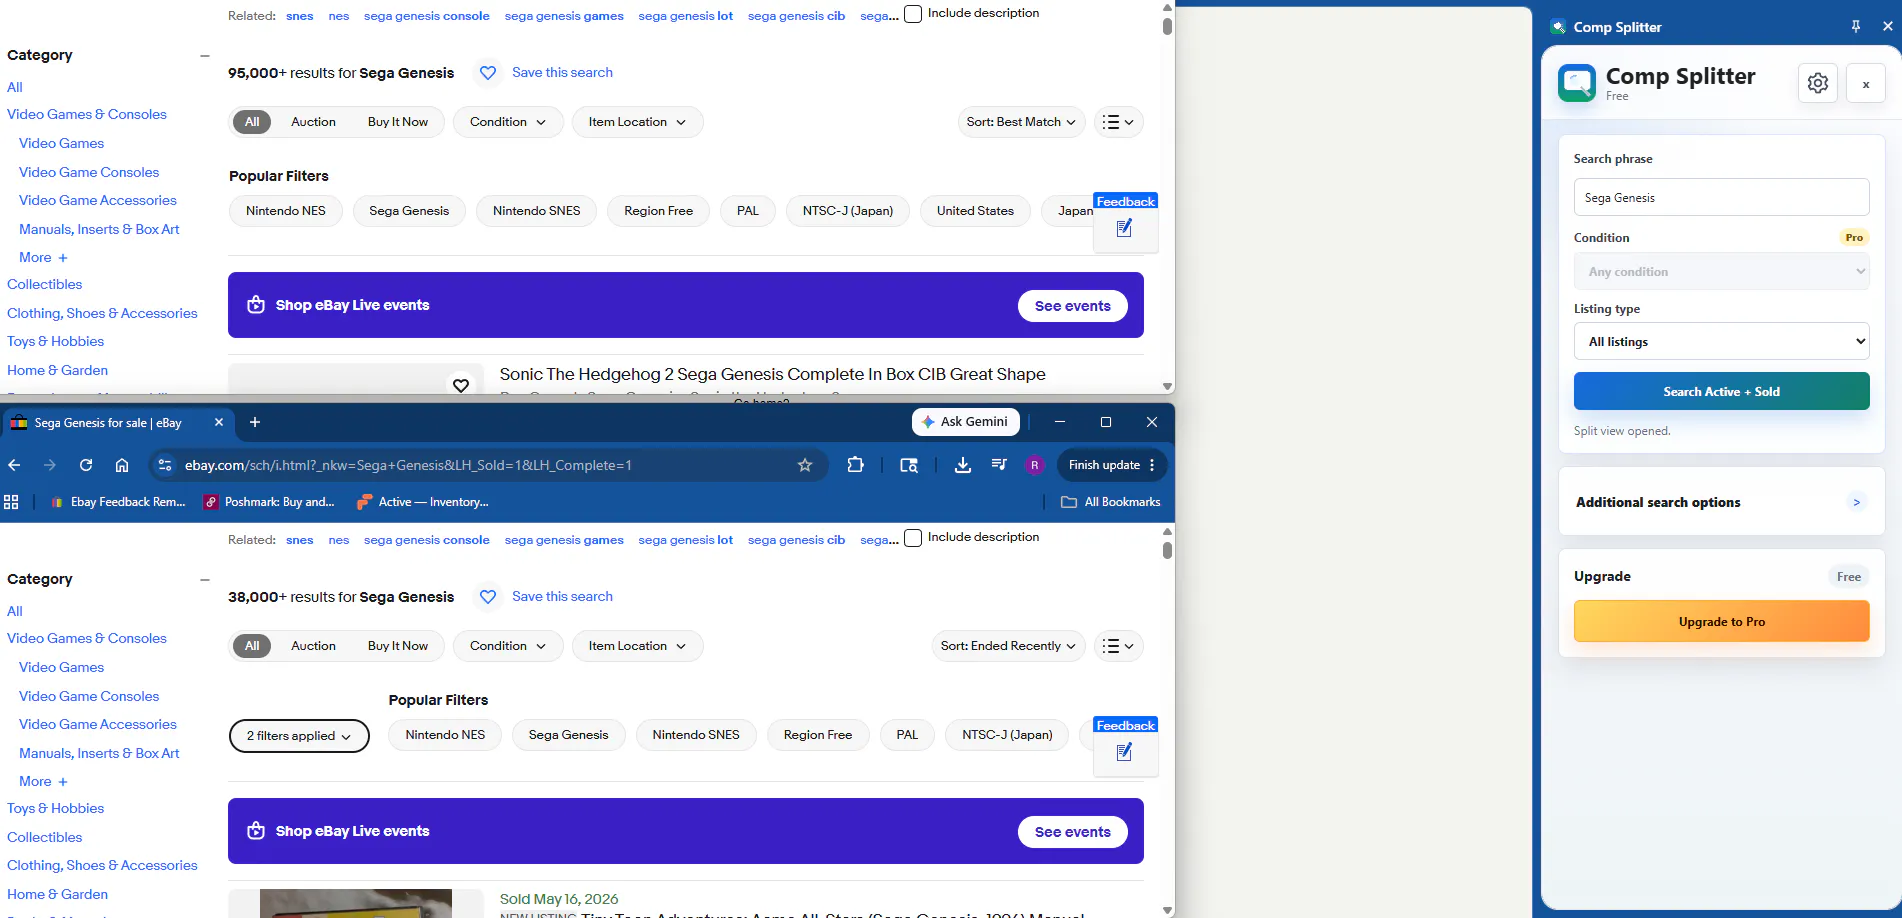Open 2 filters applied dropdown
1902x918 pixels.
coord(299,736)
